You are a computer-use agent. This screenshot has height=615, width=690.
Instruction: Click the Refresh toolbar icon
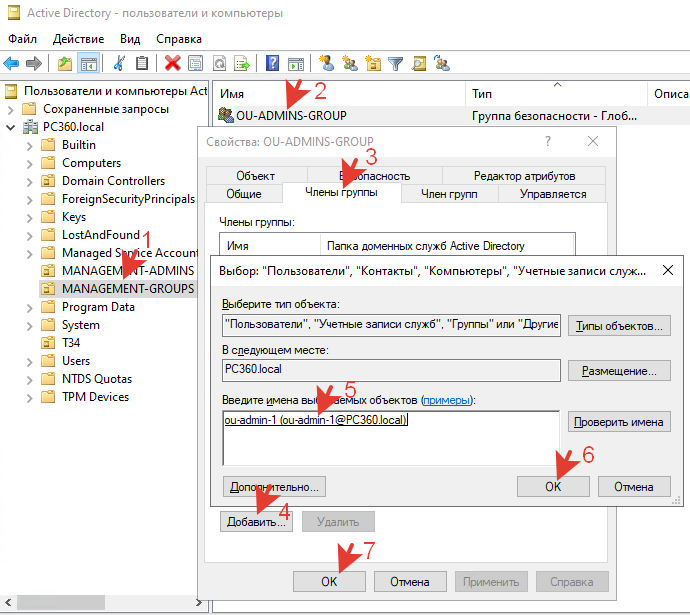coord(218,63)
